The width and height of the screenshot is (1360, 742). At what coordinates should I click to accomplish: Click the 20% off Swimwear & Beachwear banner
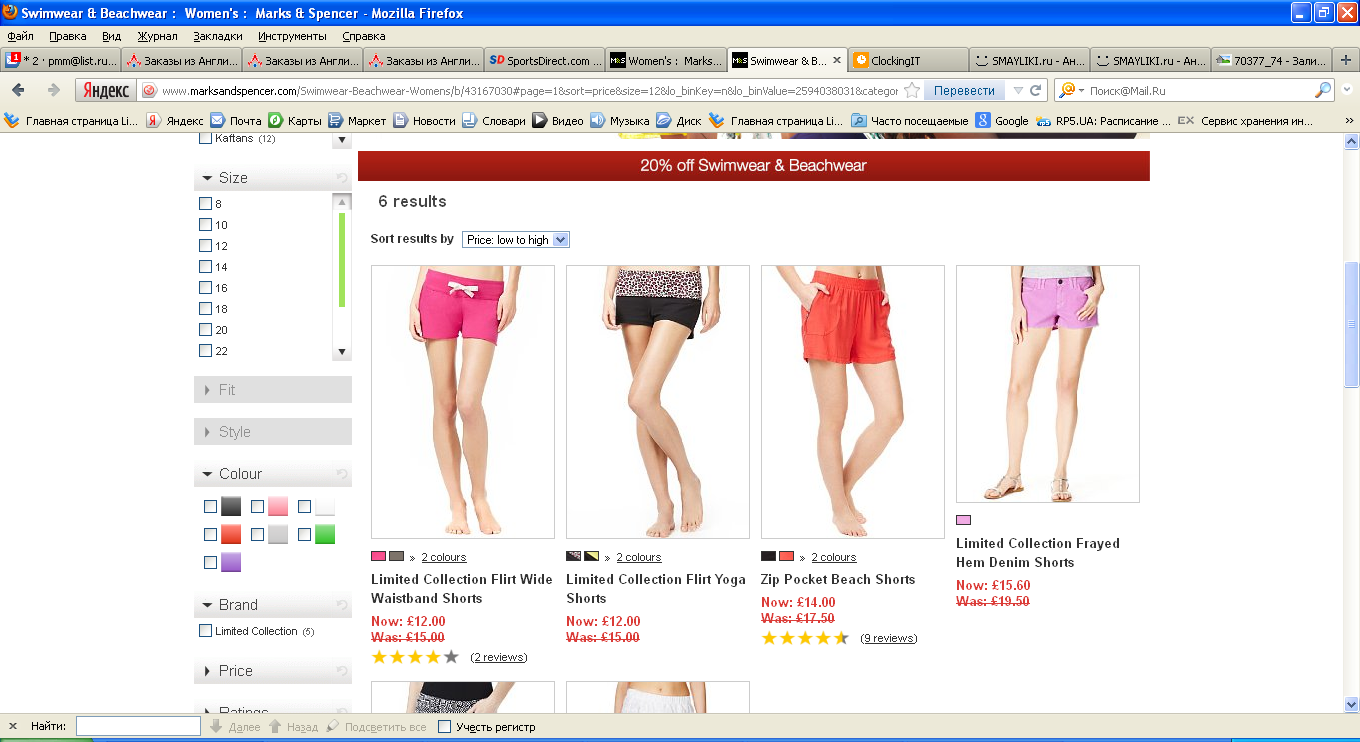click(753, 165)
